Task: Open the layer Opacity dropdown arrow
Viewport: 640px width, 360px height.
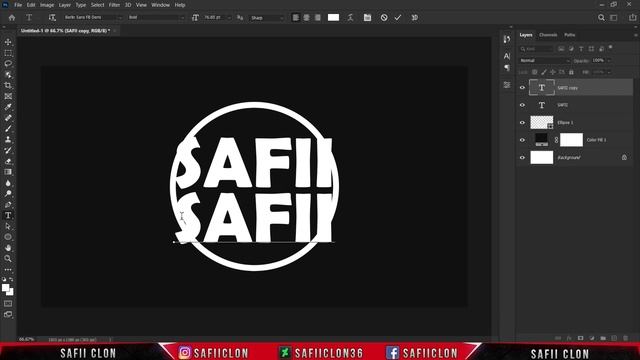Action: click(609, 60)
